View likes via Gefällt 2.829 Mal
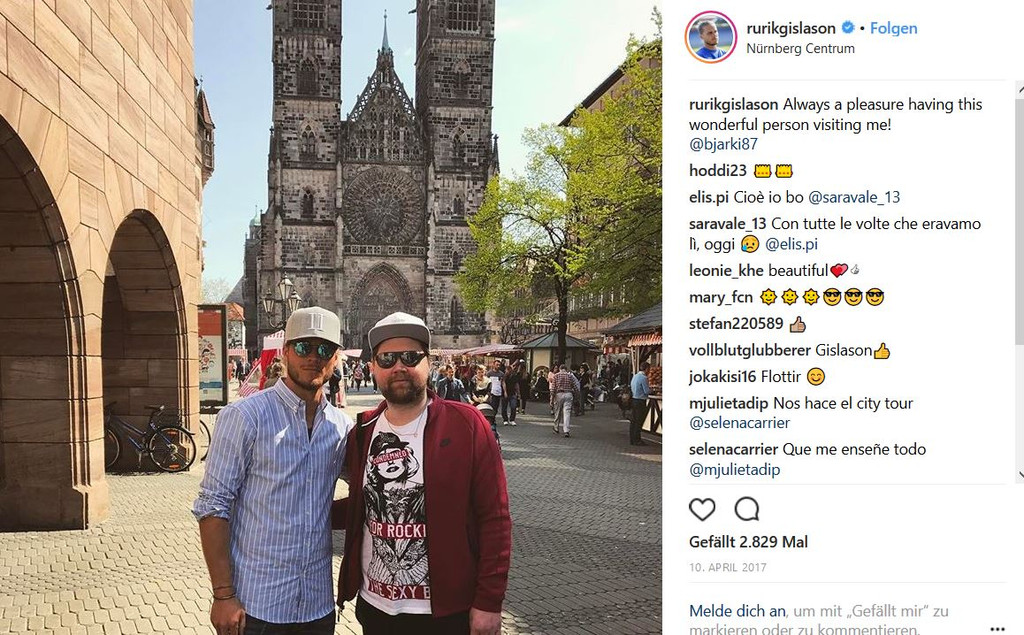 click(x=748, y=542)
